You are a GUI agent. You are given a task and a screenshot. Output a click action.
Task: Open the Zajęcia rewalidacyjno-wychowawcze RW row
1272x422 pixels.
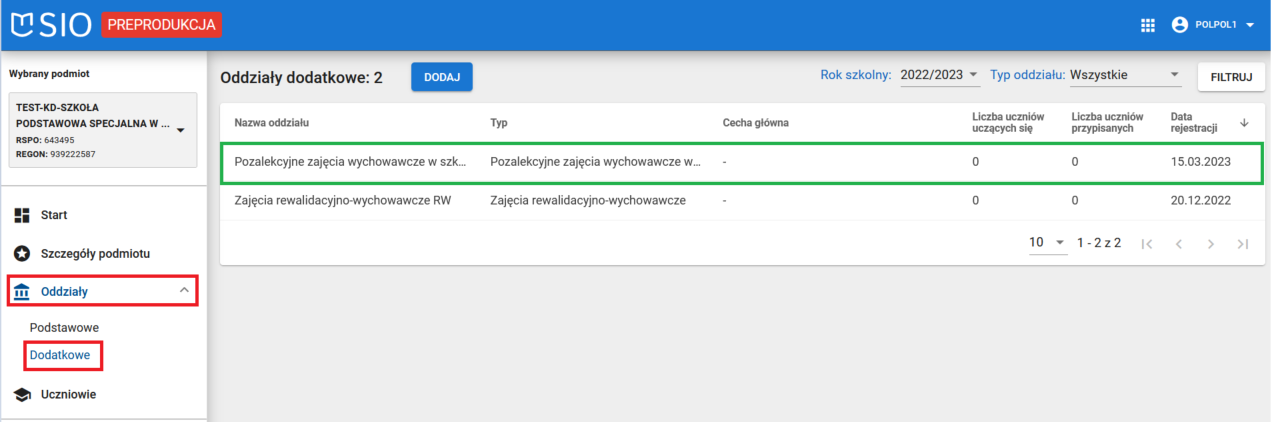click(342, 200)
